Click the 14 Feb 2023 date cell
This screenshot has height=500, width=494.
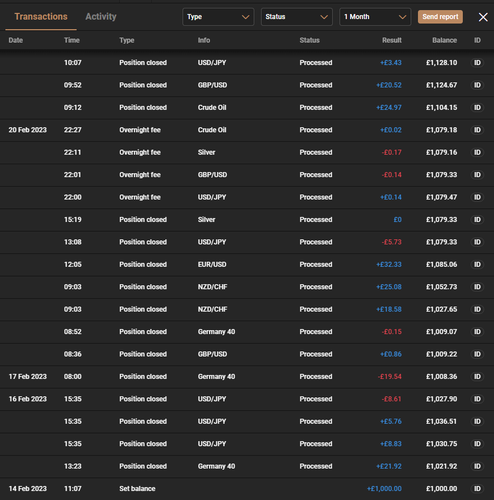(28, 488)
